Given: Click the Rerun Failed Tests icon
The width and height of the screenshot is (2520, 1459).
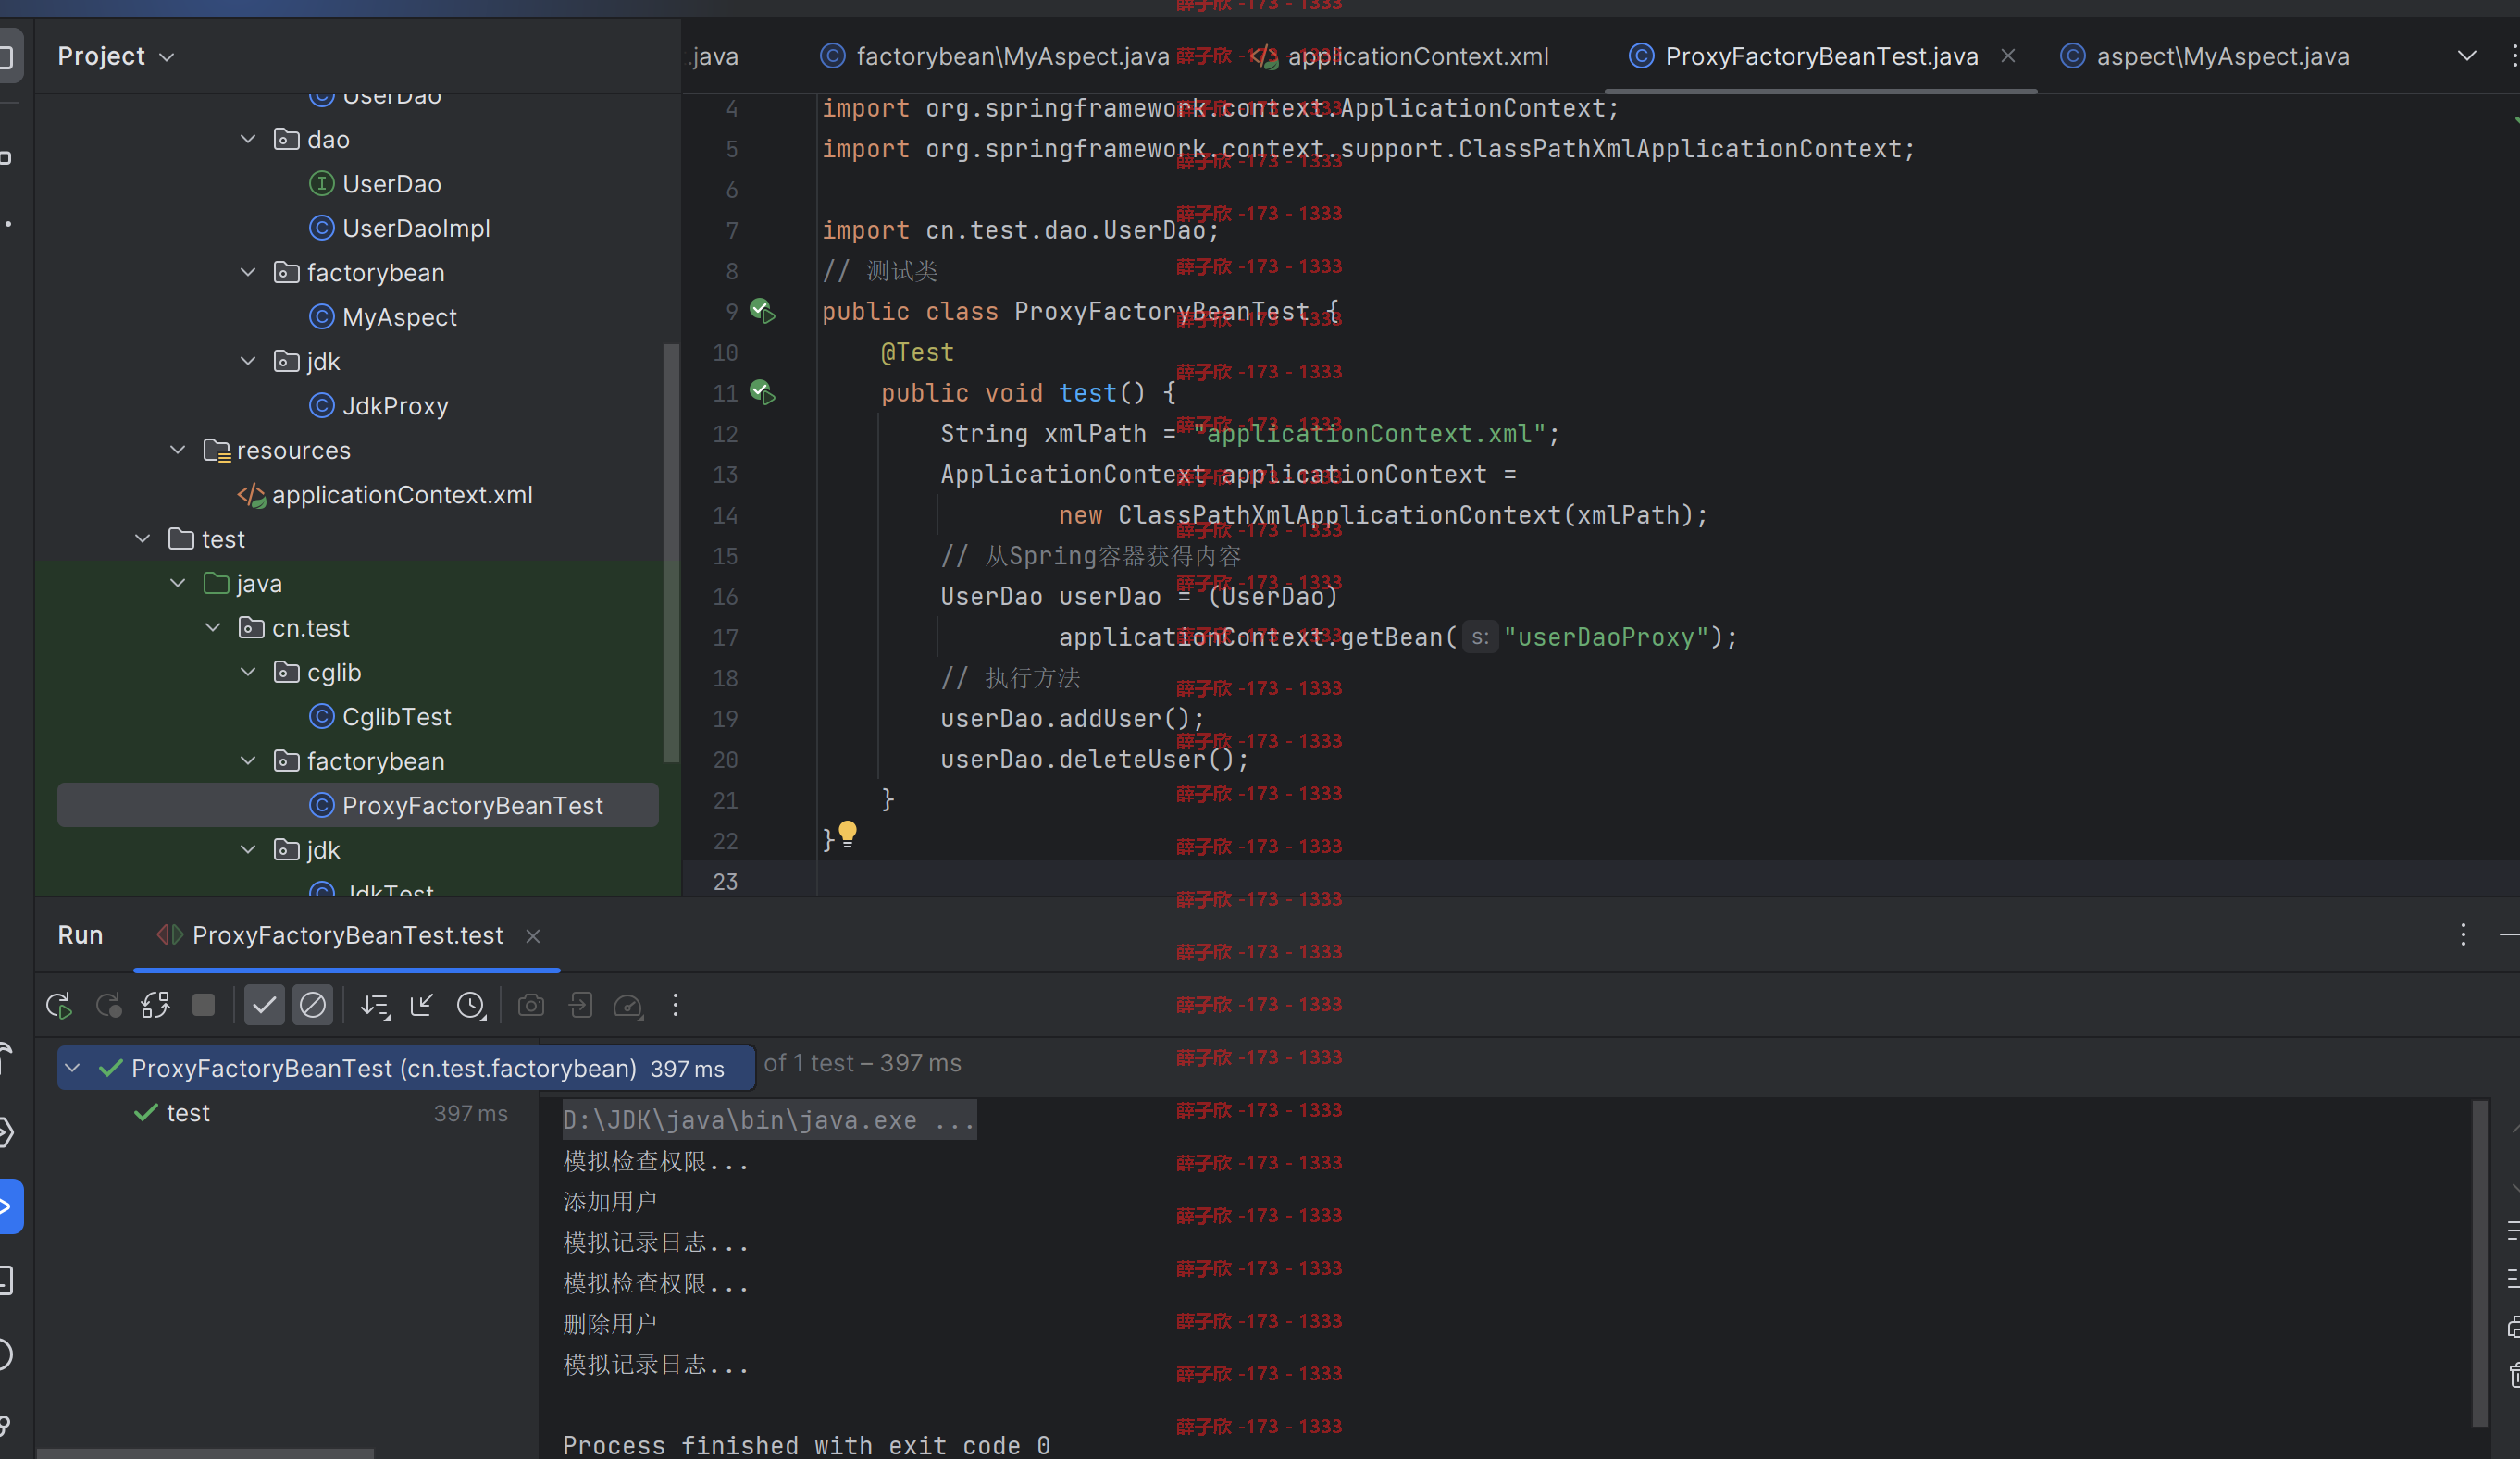Looking at the screenshot, I should pos(107,1005).
